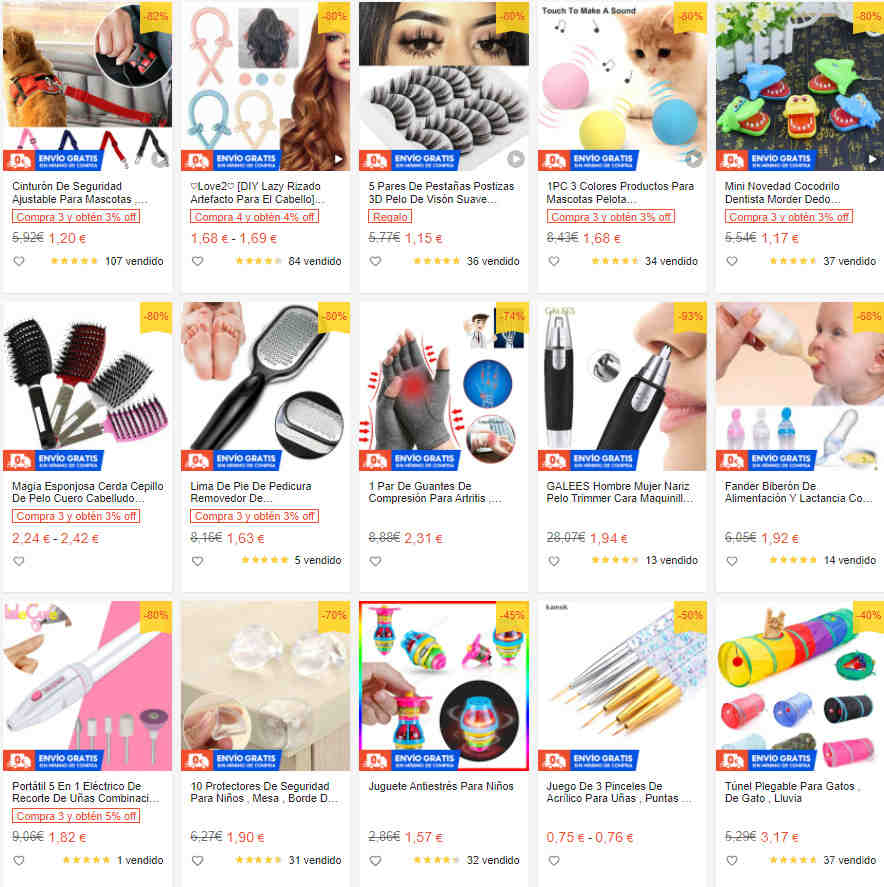Open the spinning top toy thumbnail

coord(444,686)
